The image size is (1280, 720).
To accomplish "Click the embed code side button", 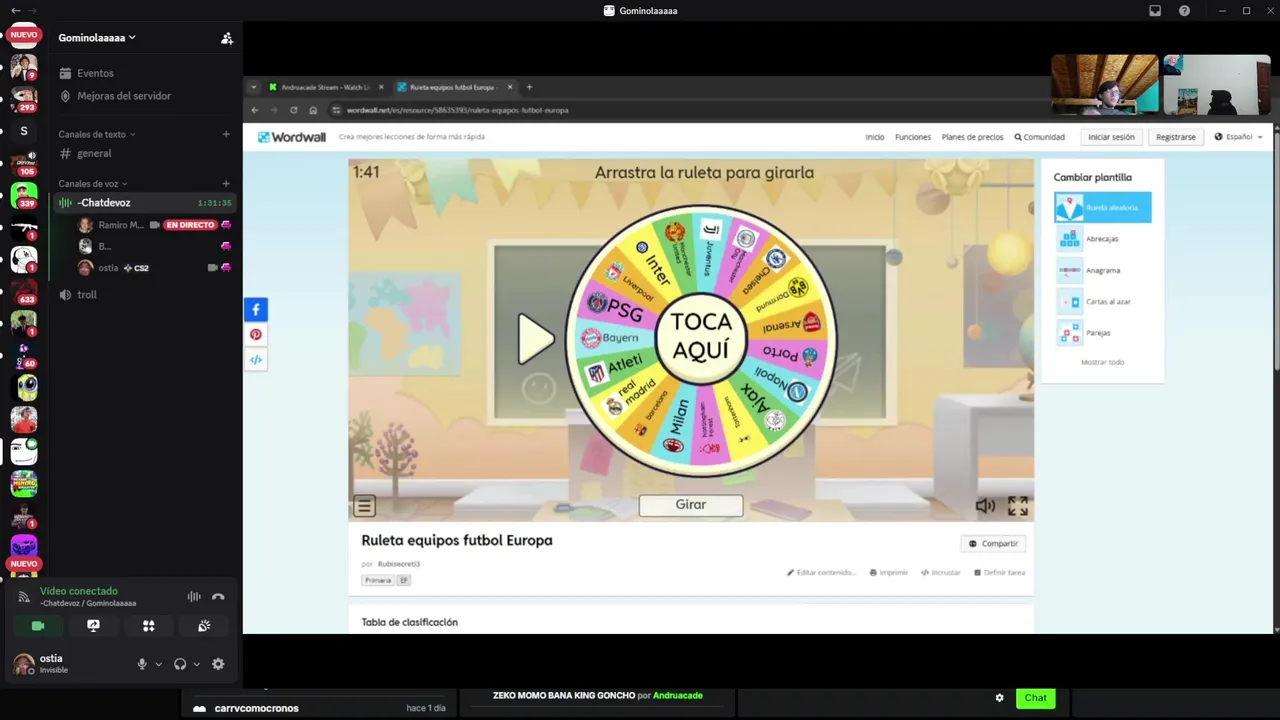I will (256, 360).
